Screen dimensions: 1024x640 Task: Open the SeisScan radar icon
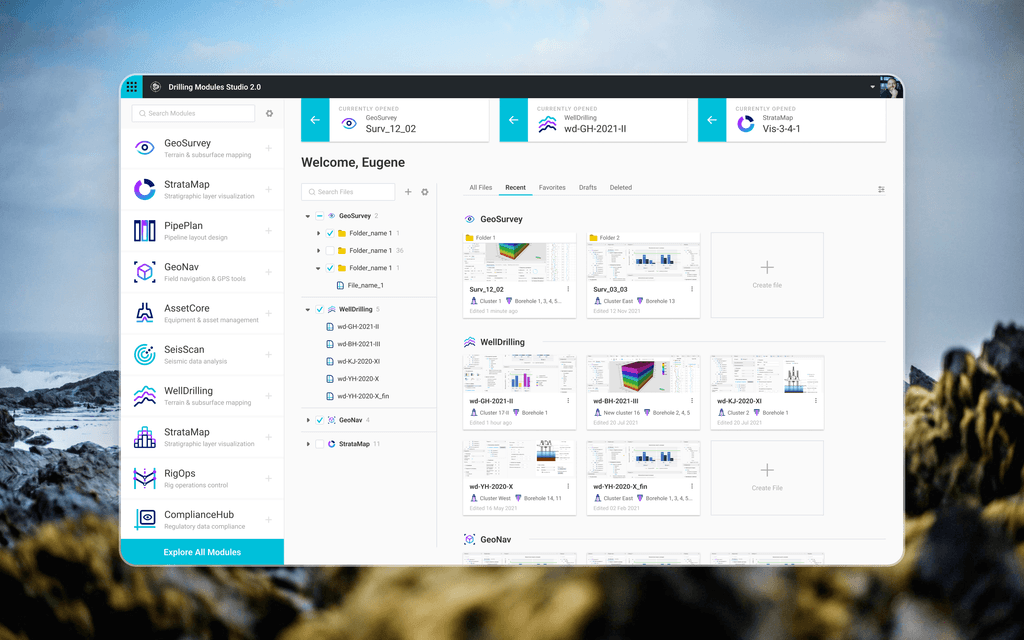tap(144, 354)
